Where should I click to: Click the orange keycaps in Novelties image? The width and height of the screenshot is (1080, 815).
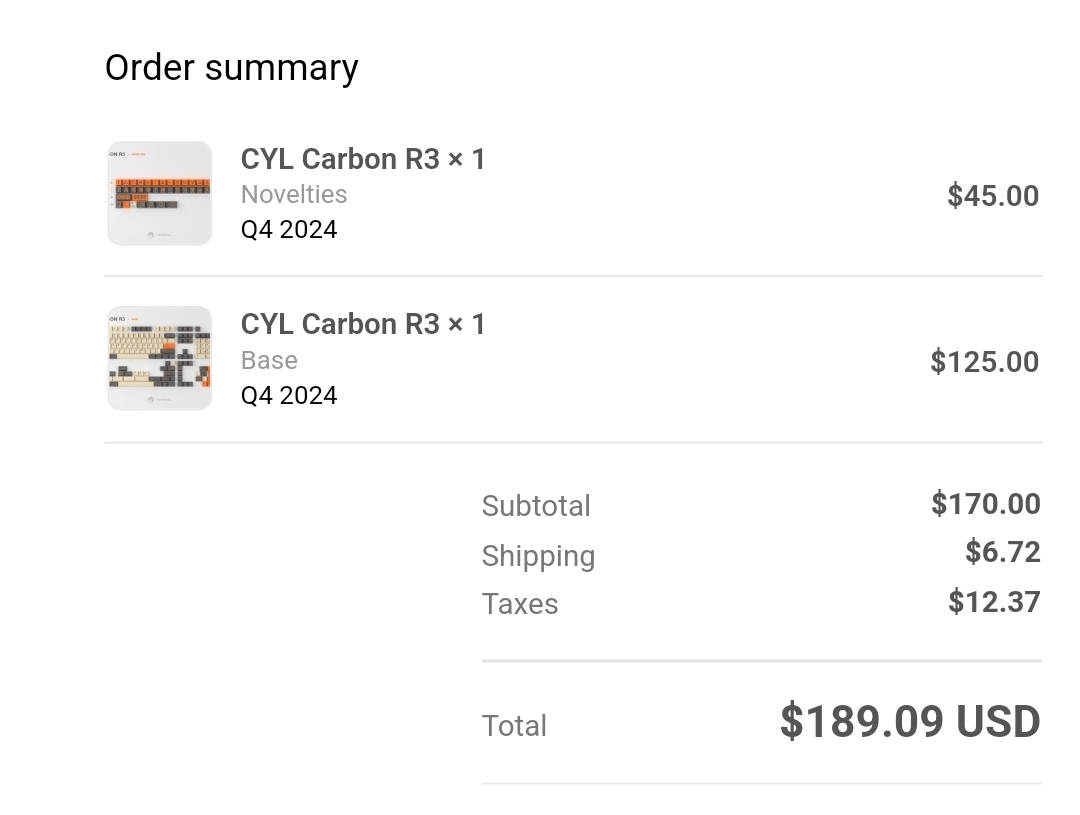coord(162,183)
